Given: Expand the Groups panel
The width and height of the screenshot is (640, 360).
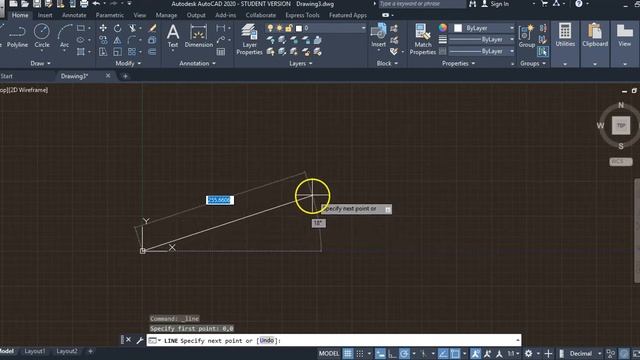Looking at the screenshot, I should coord(533,63).
